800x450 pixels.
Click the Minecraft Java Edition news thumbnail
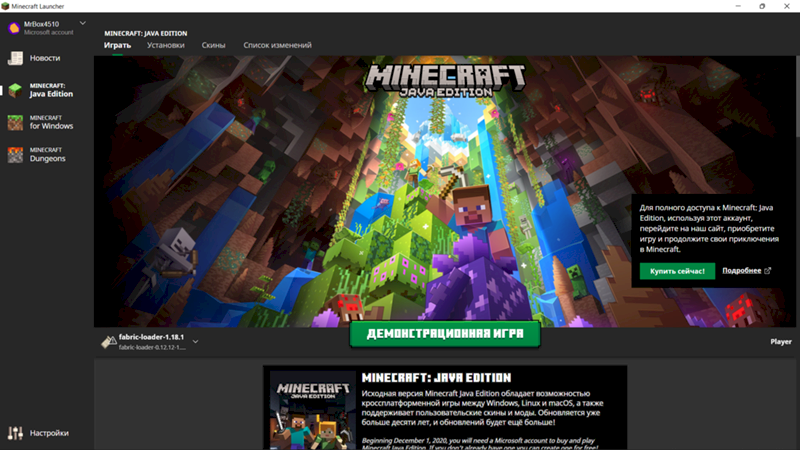pyautogui.click(x=310, y=410)
